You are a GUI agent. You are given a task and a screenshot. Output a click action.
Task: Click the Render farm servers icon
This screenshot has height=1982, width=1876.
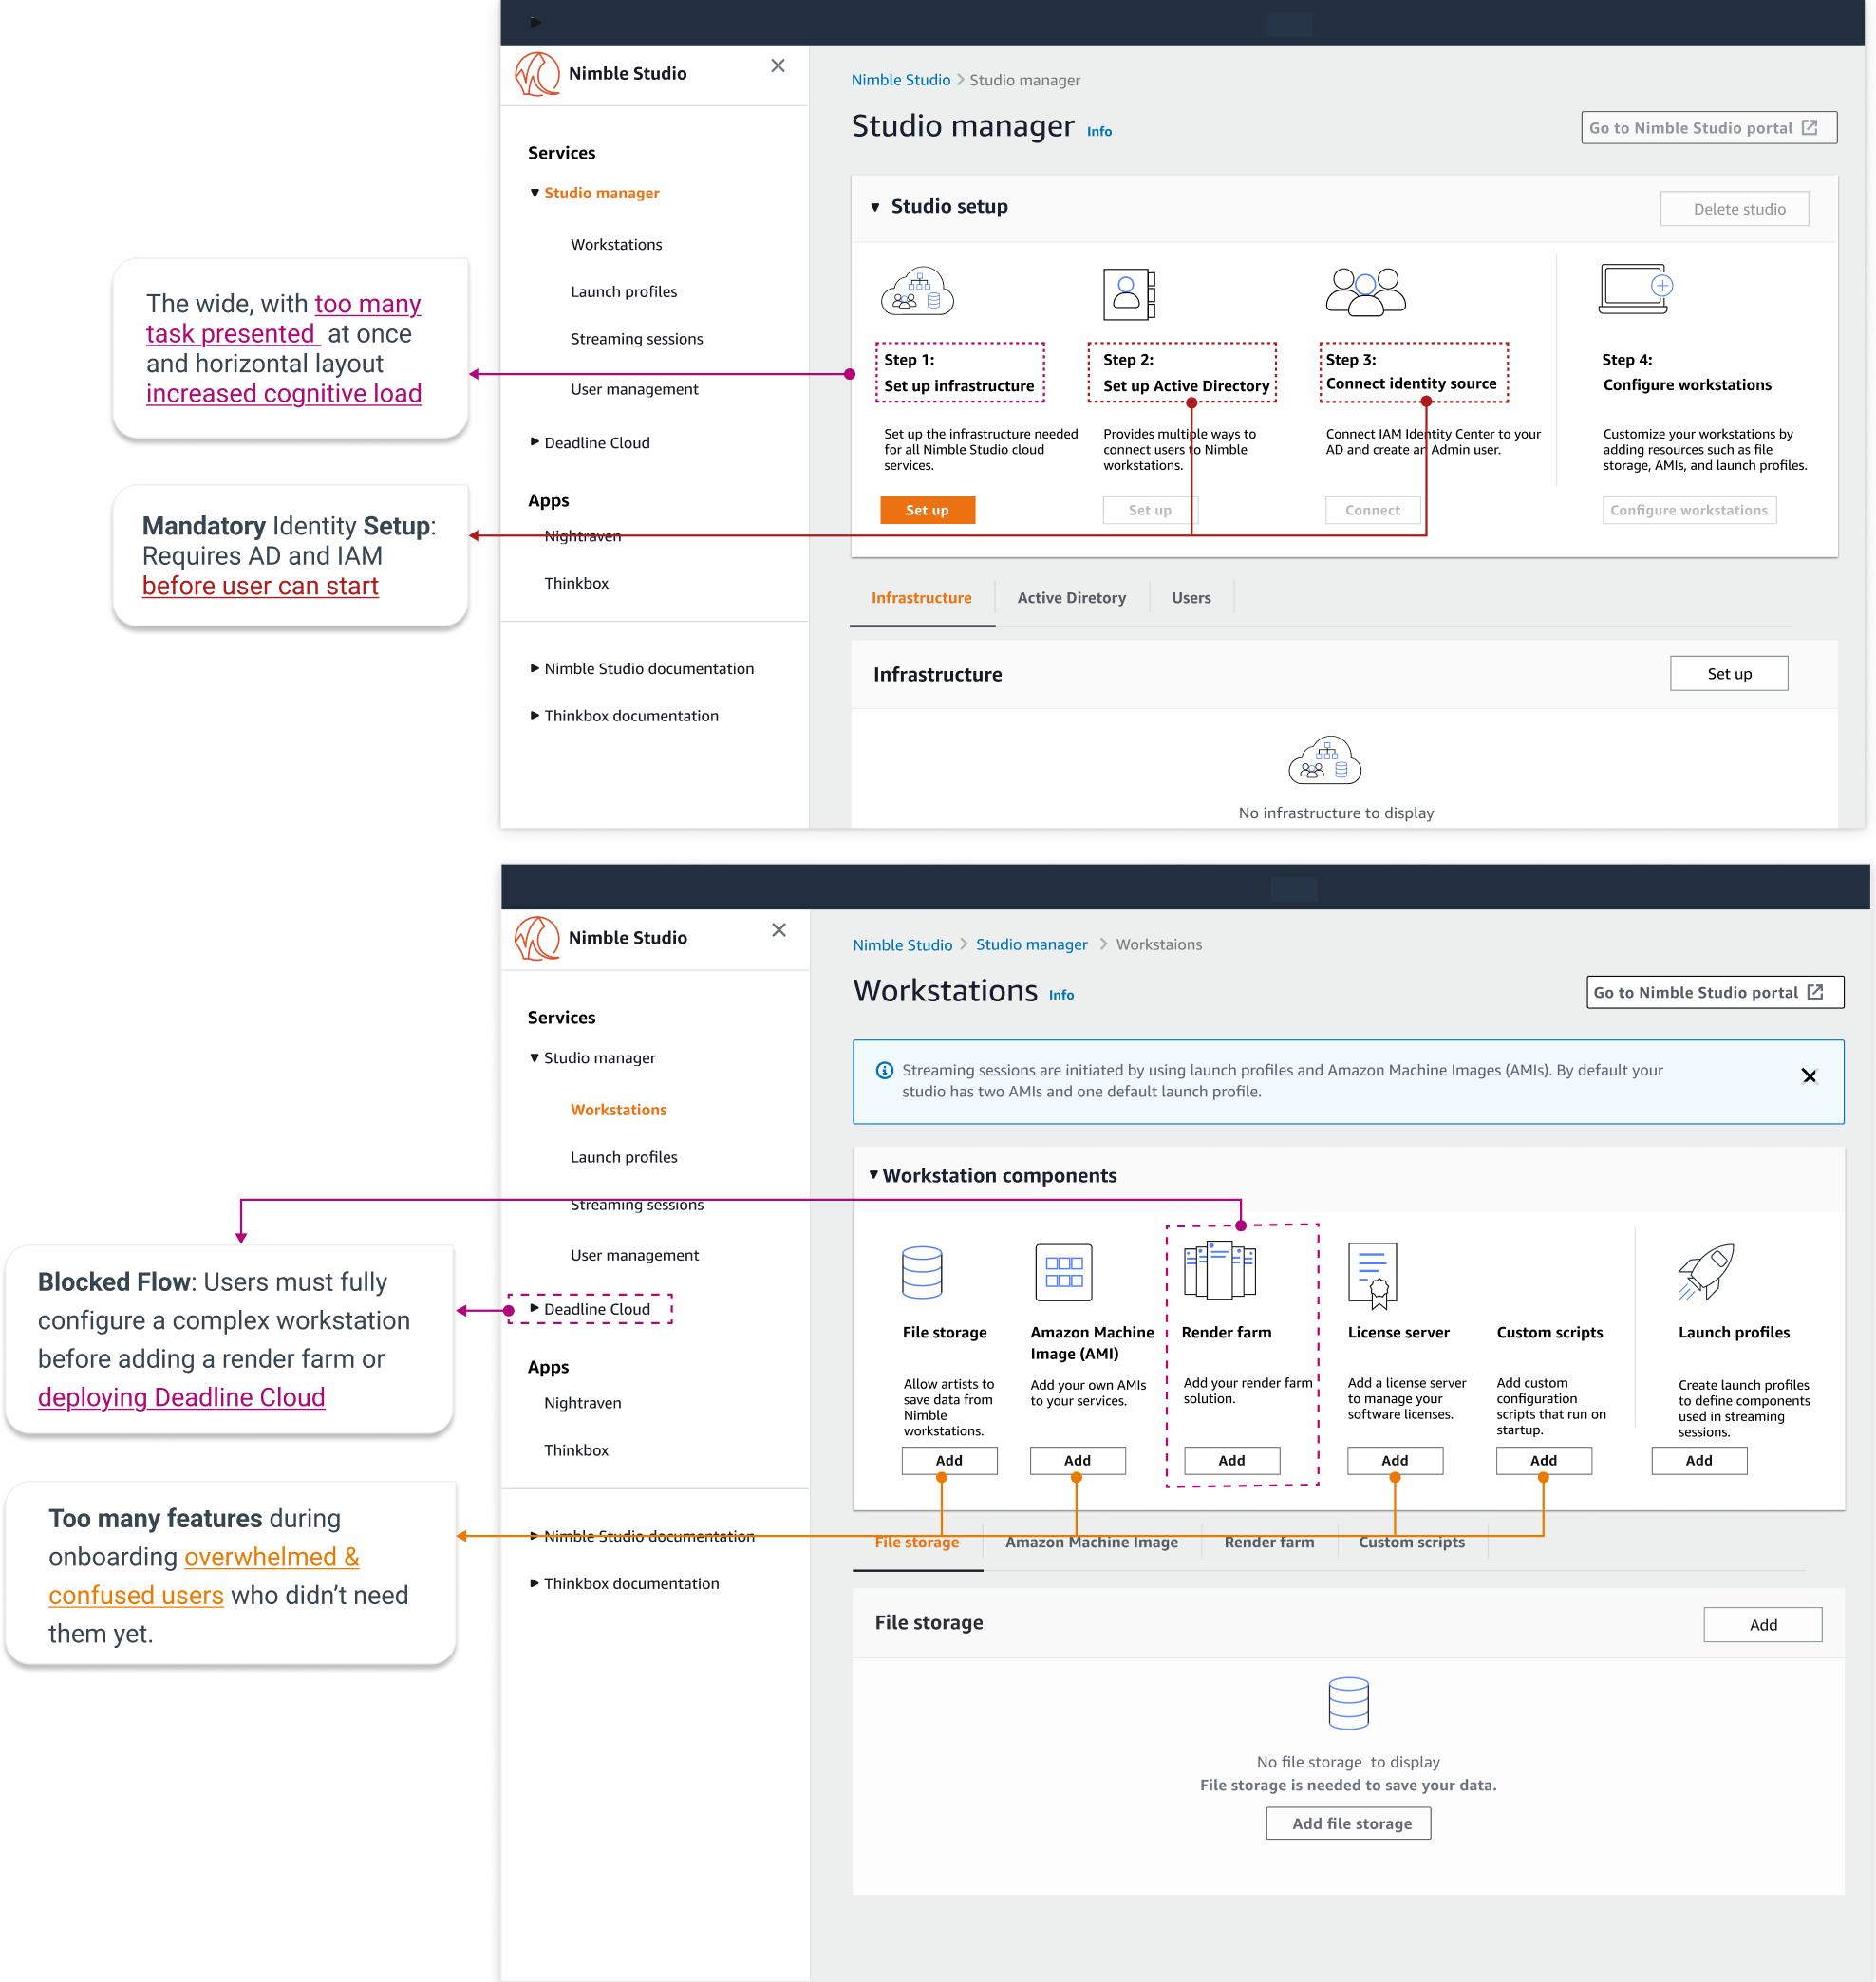pyautogui.click(x=1219, y=1270)
